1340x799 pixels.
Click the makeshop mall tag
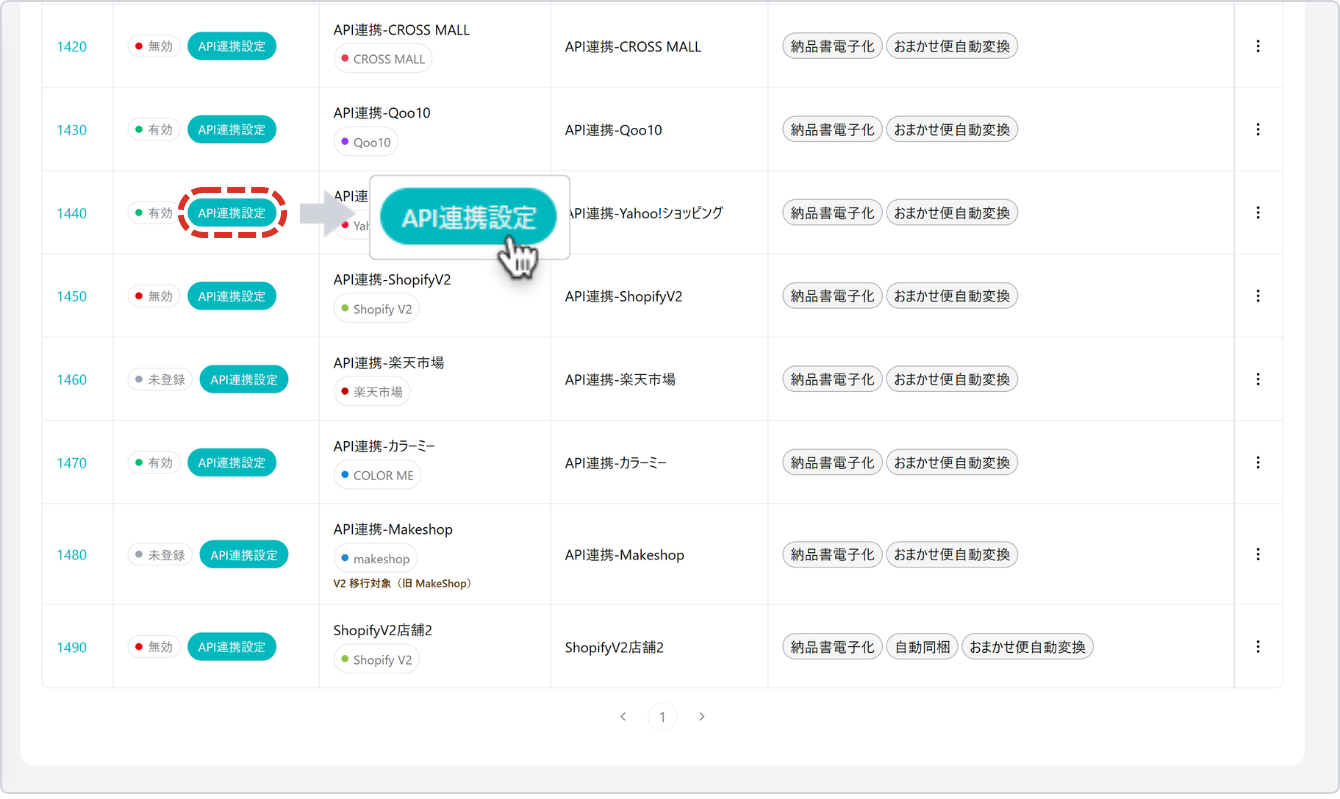click(375, 559)
